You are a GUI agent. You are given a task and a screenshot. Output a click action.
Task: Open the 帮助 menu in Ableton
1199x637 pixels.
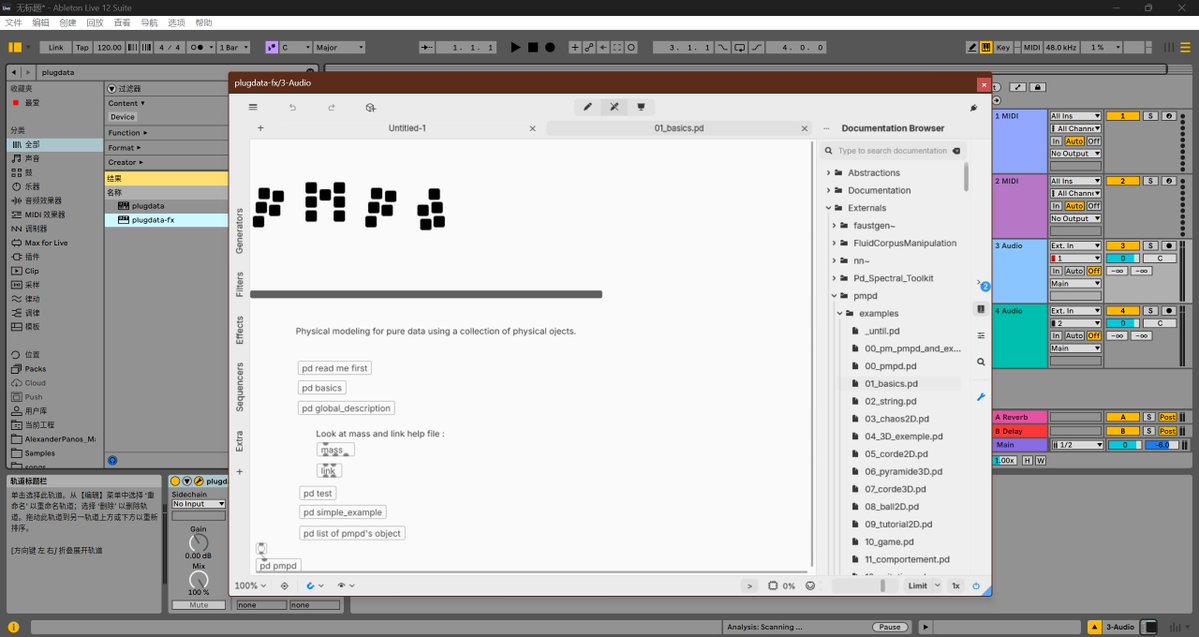(203, 23)
